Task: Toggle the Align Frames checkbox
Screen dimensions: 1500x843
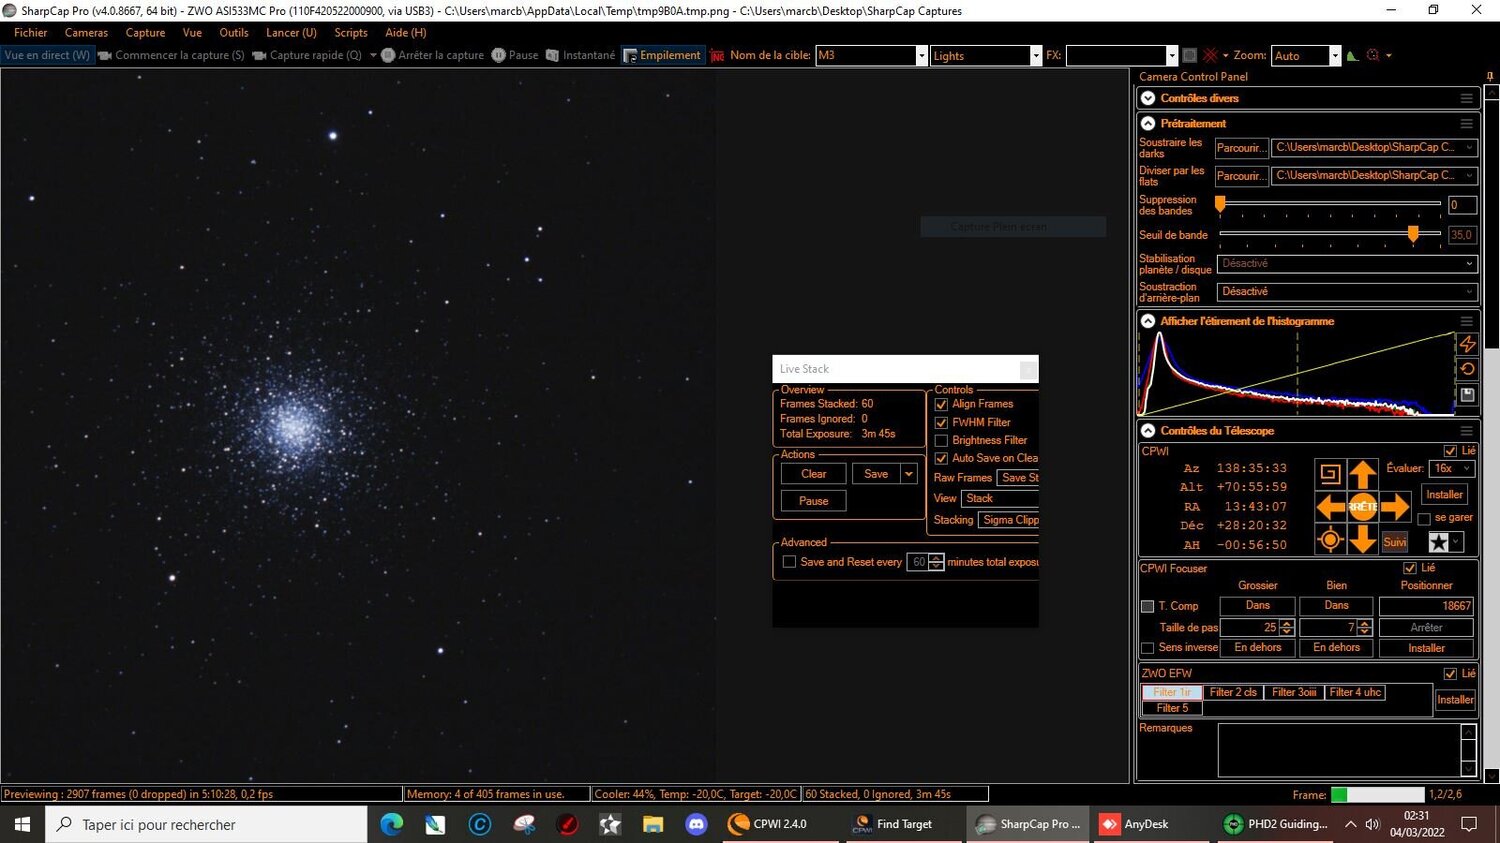Action: 941,404
